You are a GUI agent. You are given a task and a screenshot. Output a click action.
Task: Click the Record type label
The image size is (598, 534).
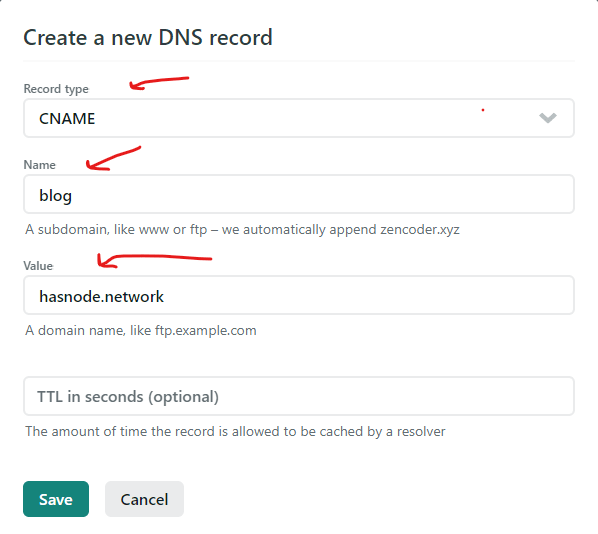[x=56, y=89]
